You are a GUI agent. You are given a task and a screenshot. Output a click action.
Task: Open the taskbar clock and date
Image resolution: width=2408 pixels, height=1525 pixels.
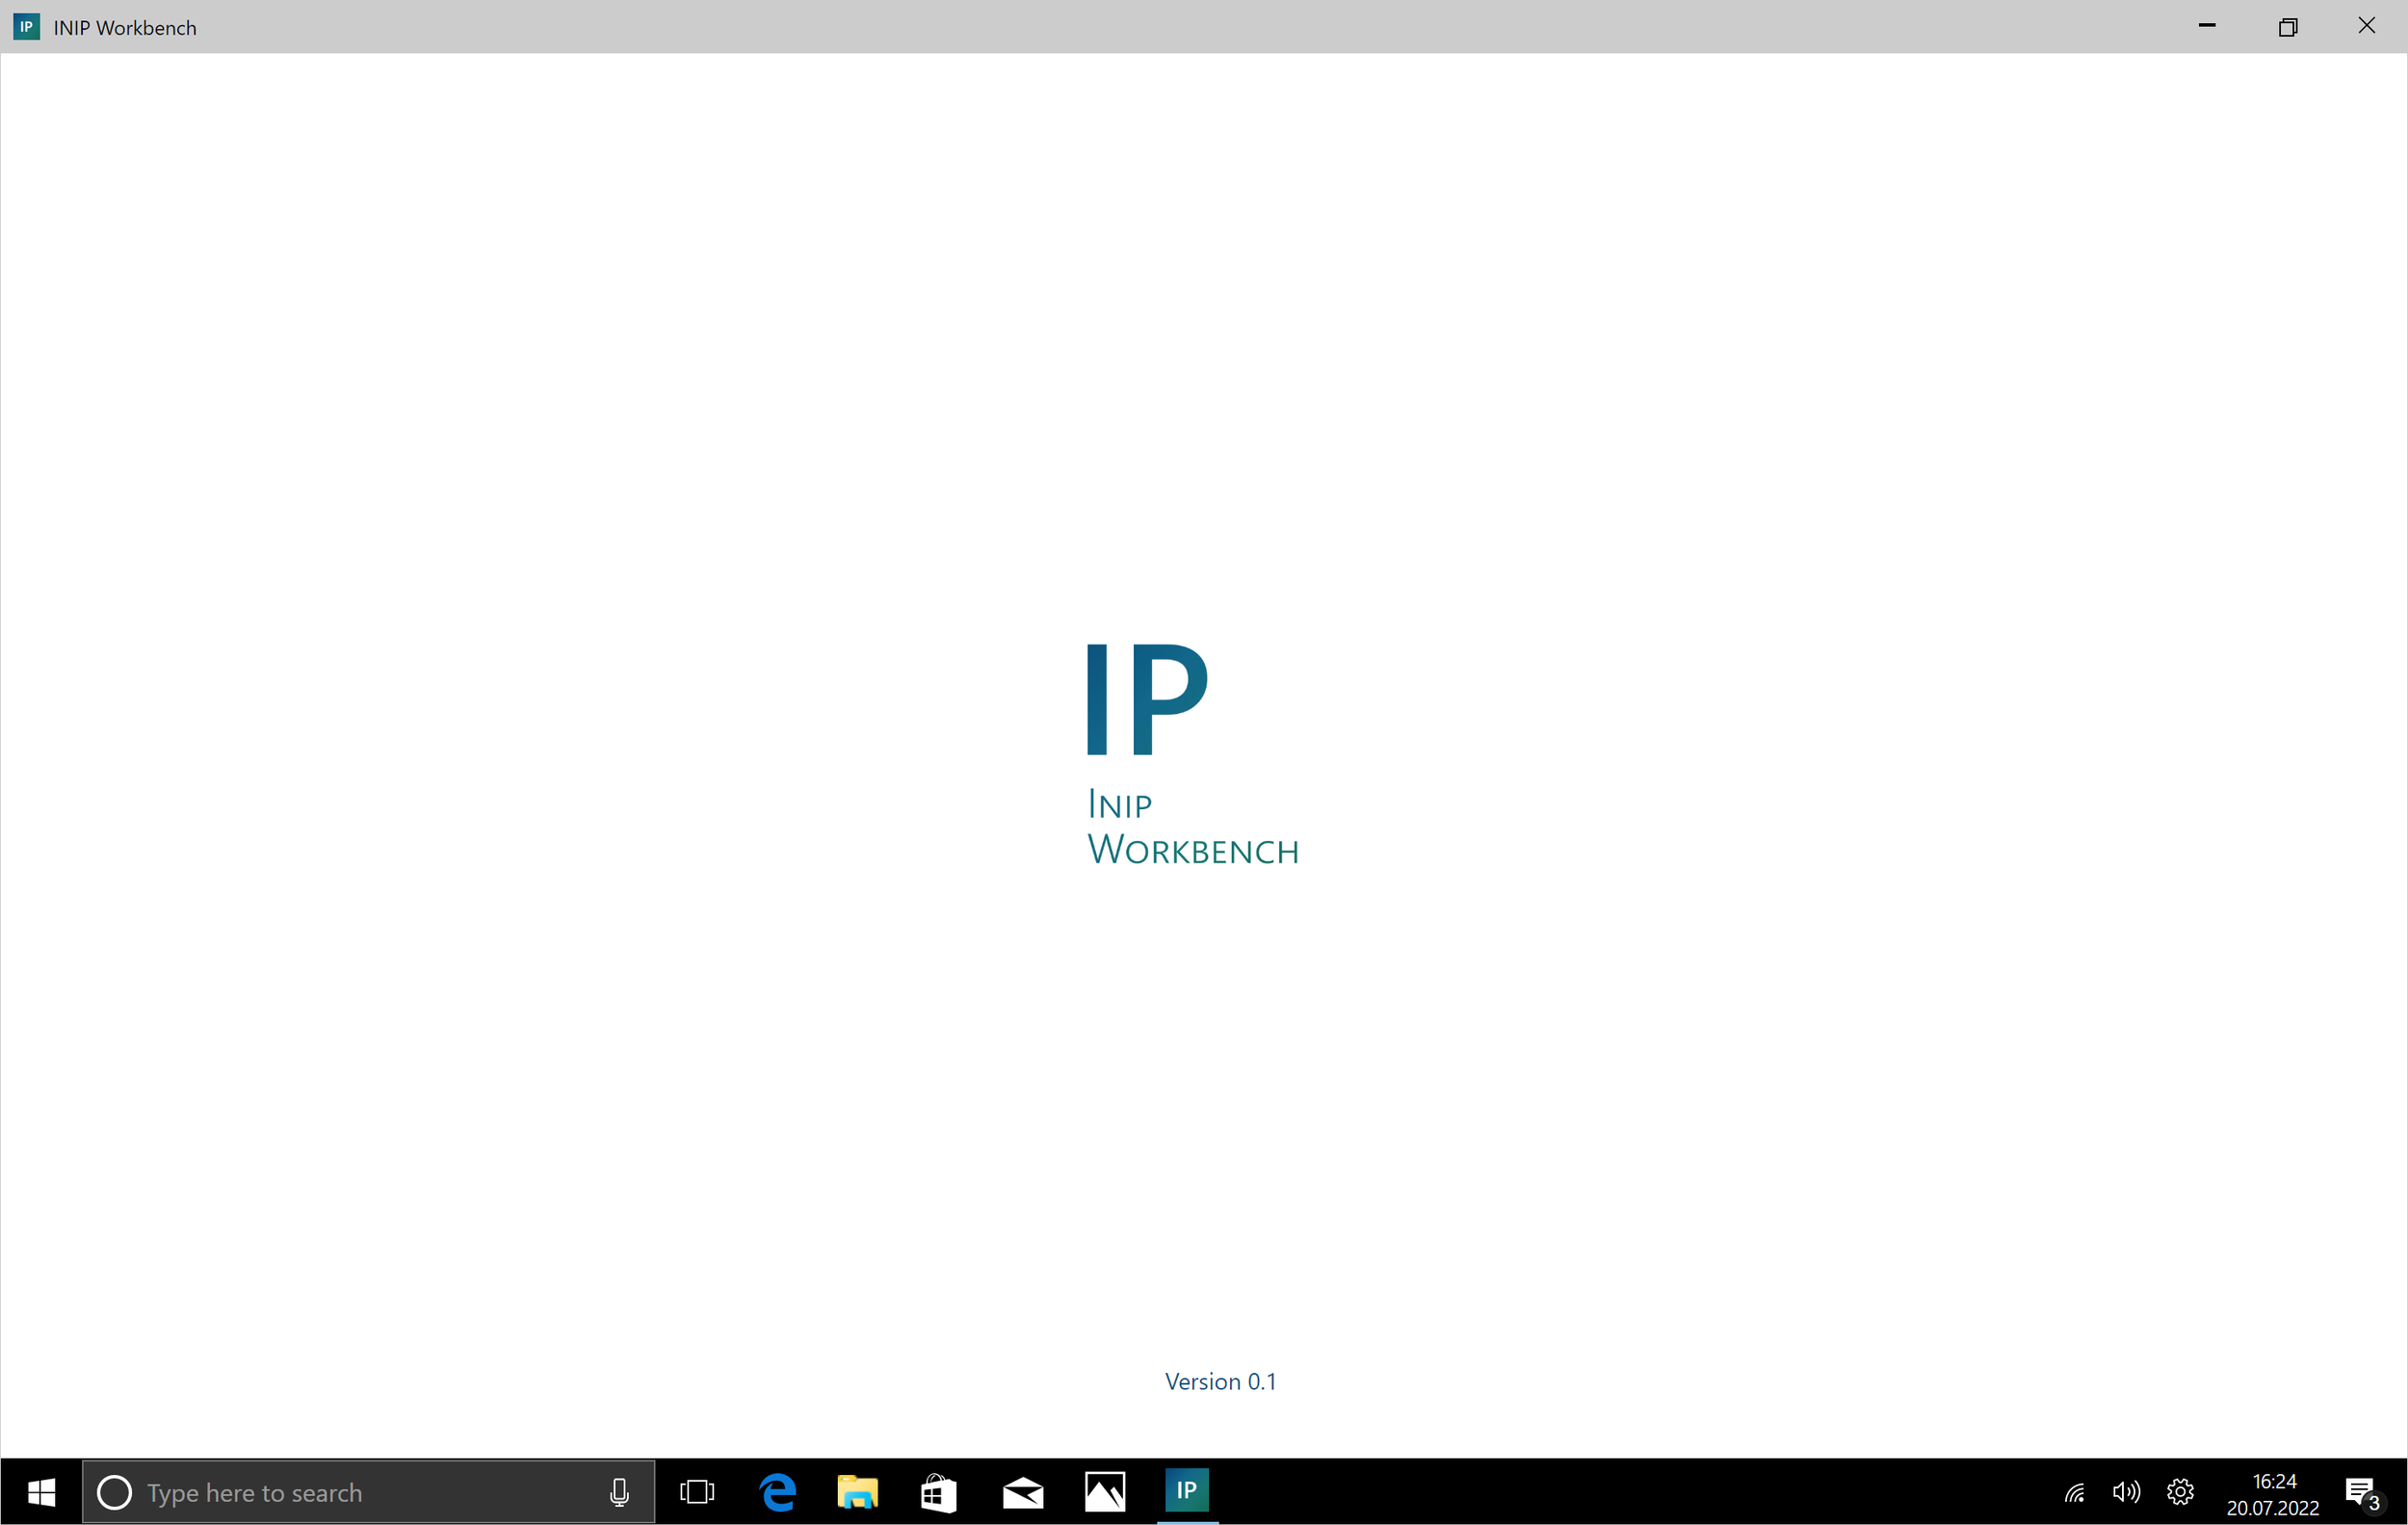click(x=2273, y=1494)
